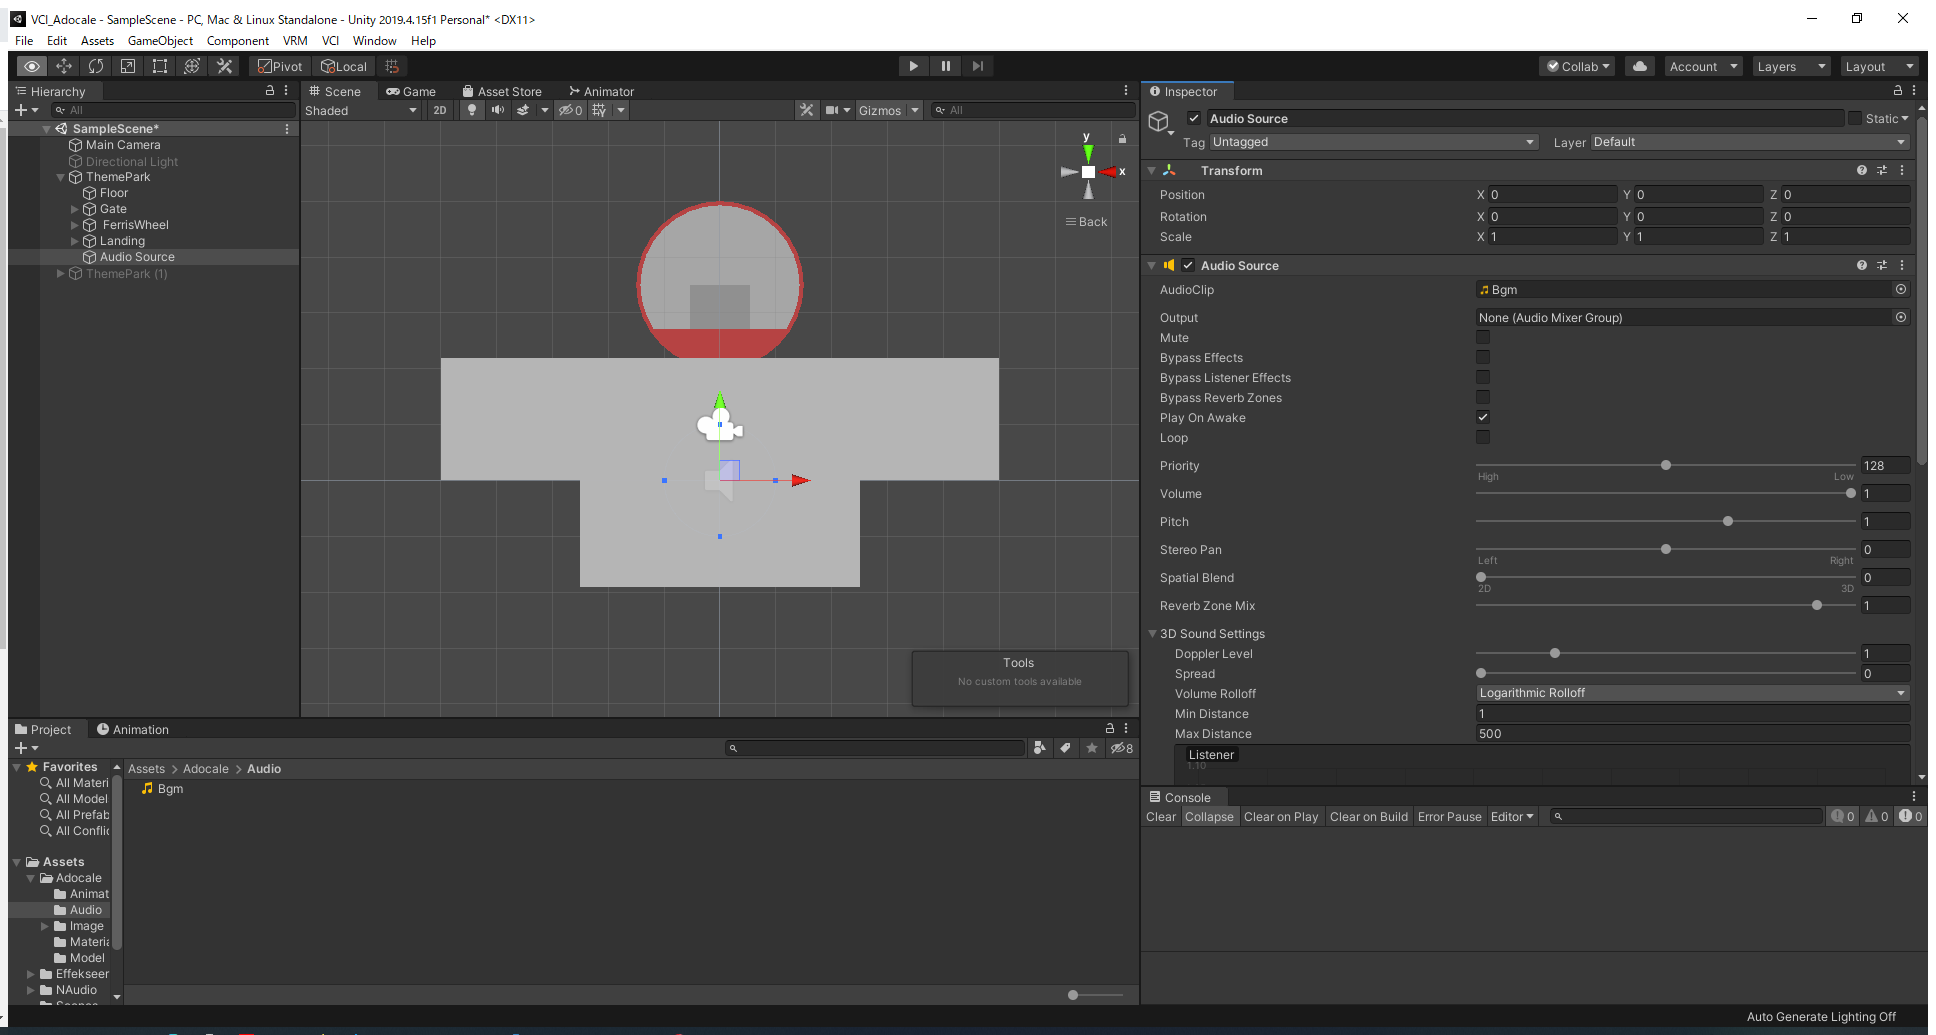This screenshot has height=1035, width=1936.
Task: Open the Layout dropdown
Action: [x=1879, y=66]
